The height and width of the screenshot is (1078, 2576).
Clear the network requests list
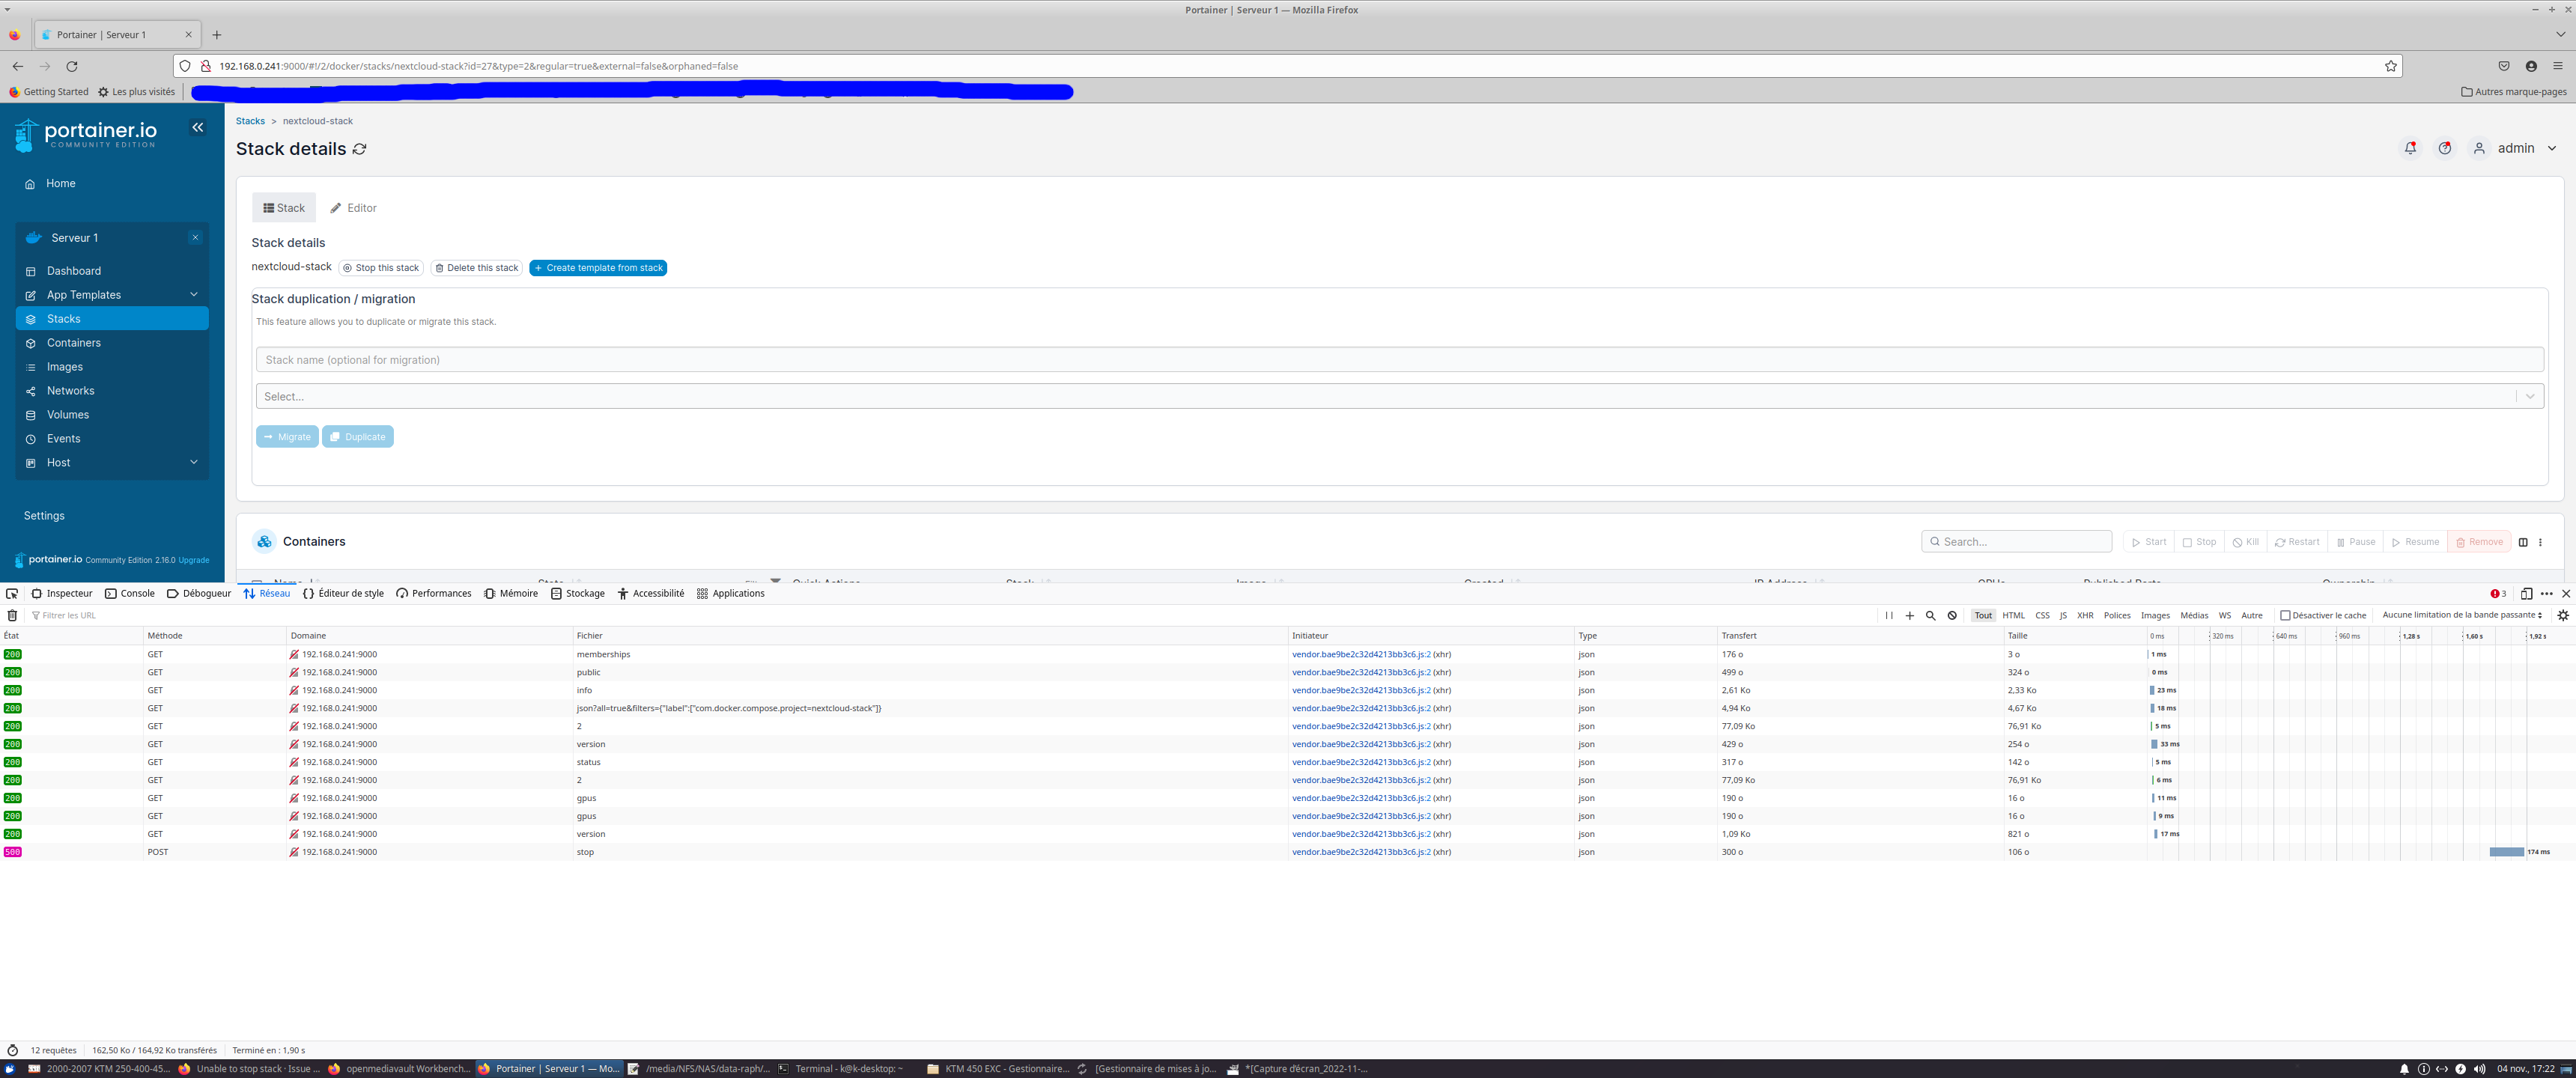point(11,615)
